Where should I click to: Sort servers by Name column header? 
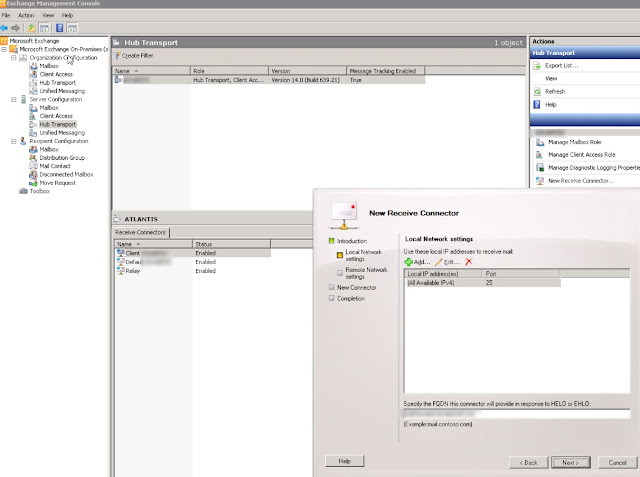[151, 71]
